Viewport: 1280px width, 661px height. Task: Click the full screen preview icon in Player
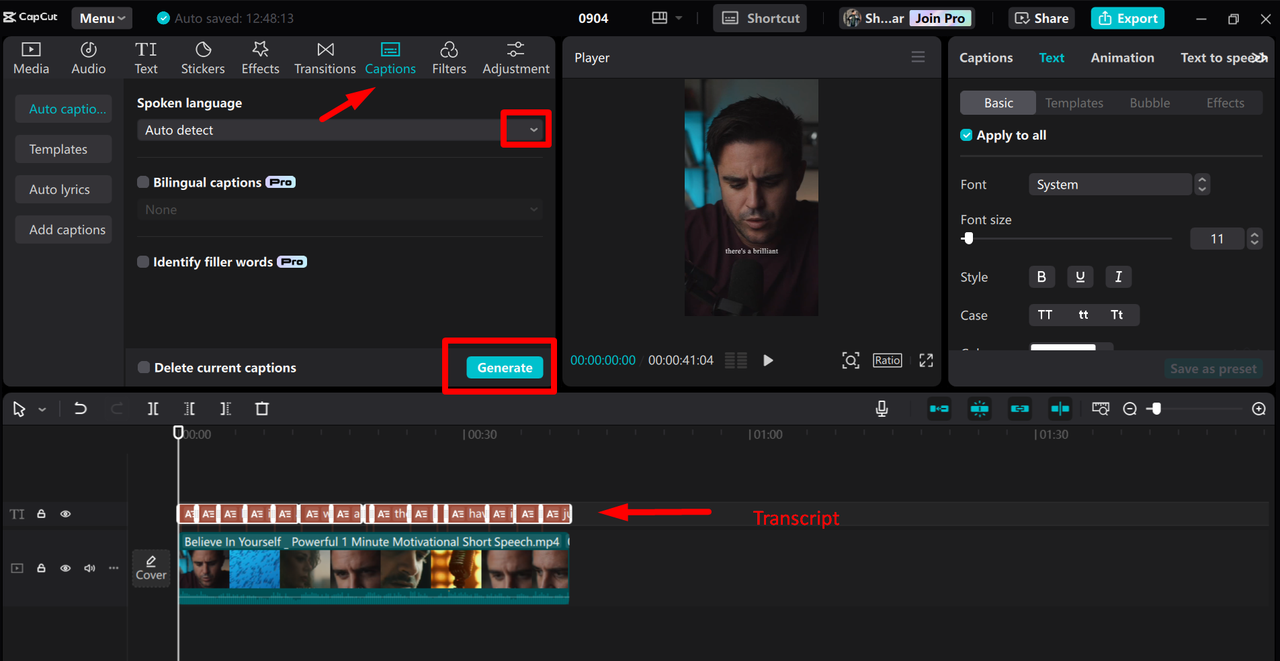pyautogui.click(x=926, y=360)
